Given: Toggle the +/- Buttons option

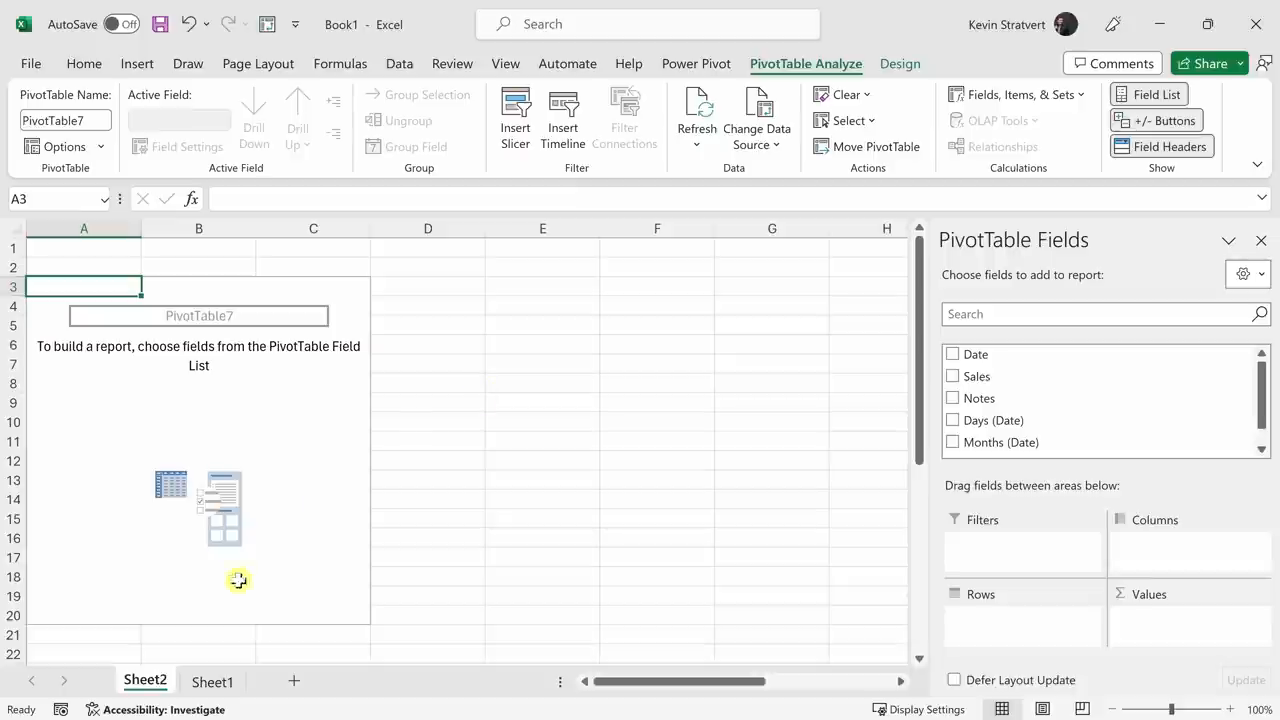Looking at the screenshot, I should pyautogui.click(x=1156, y=120).
